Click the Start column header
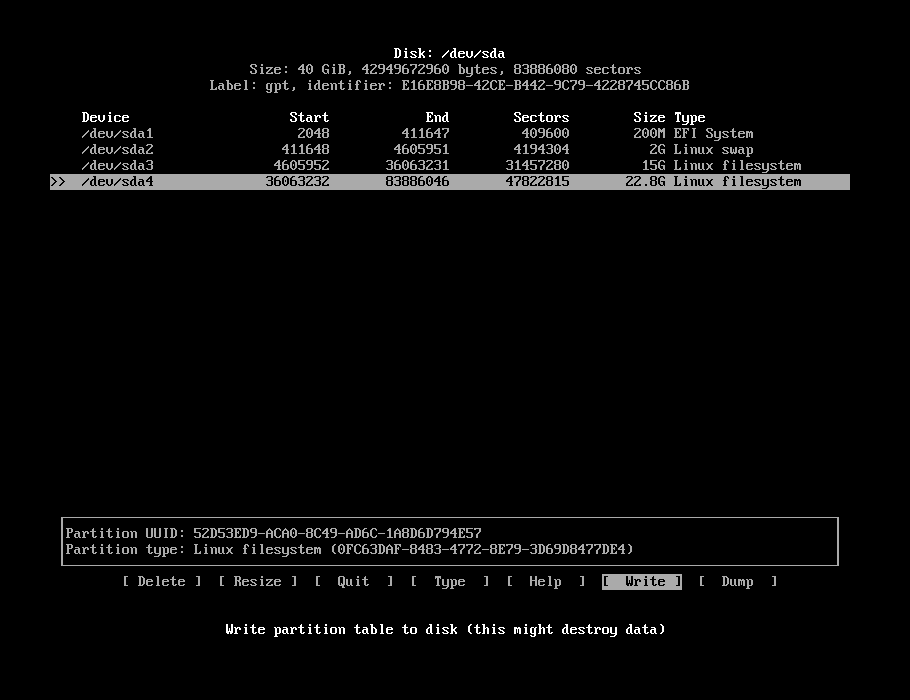The height and width of the screenshot is (700, 910). 309,118
